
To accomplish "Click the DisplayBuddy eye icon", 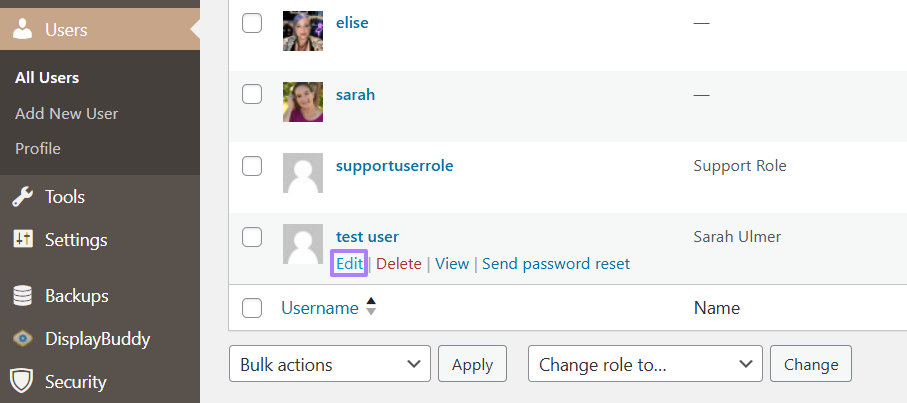I will pyautogui.click(x=22, y=339).
